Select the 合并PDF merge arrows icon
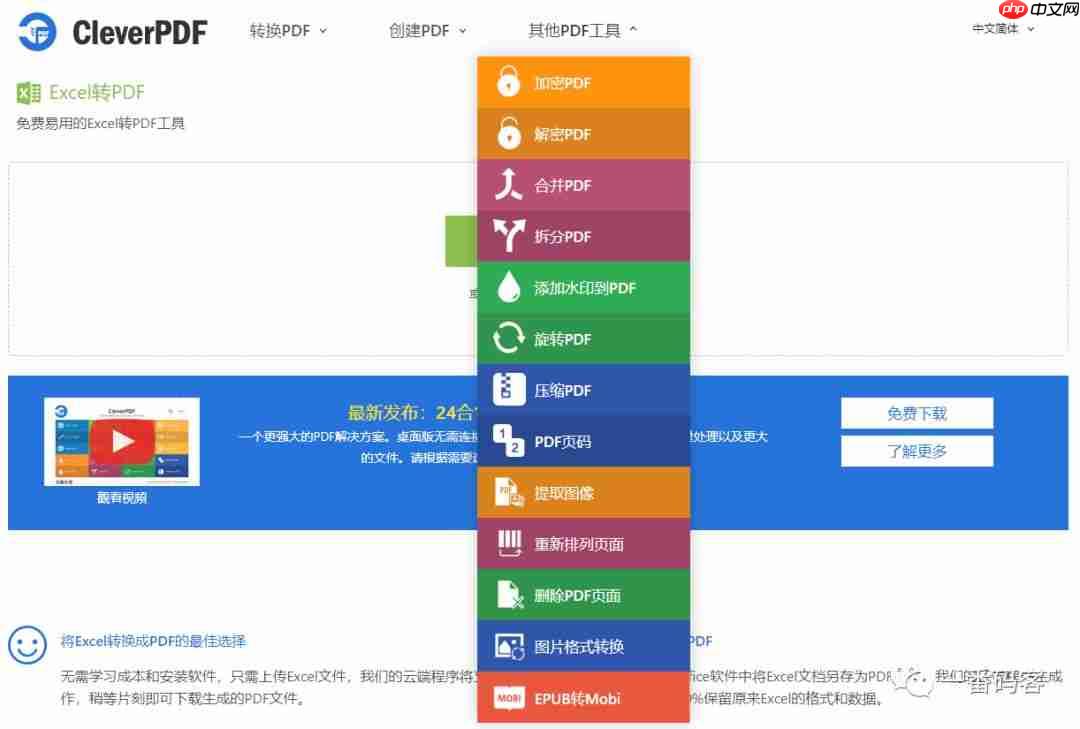Screen dimensions: 1080x729 [x=508, y=185]
